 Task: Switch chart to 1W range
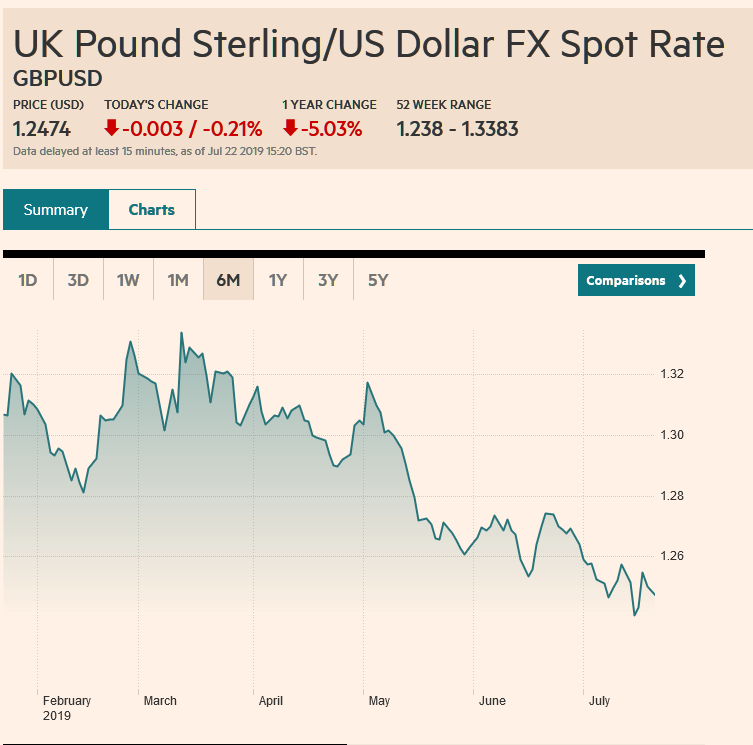128,281
